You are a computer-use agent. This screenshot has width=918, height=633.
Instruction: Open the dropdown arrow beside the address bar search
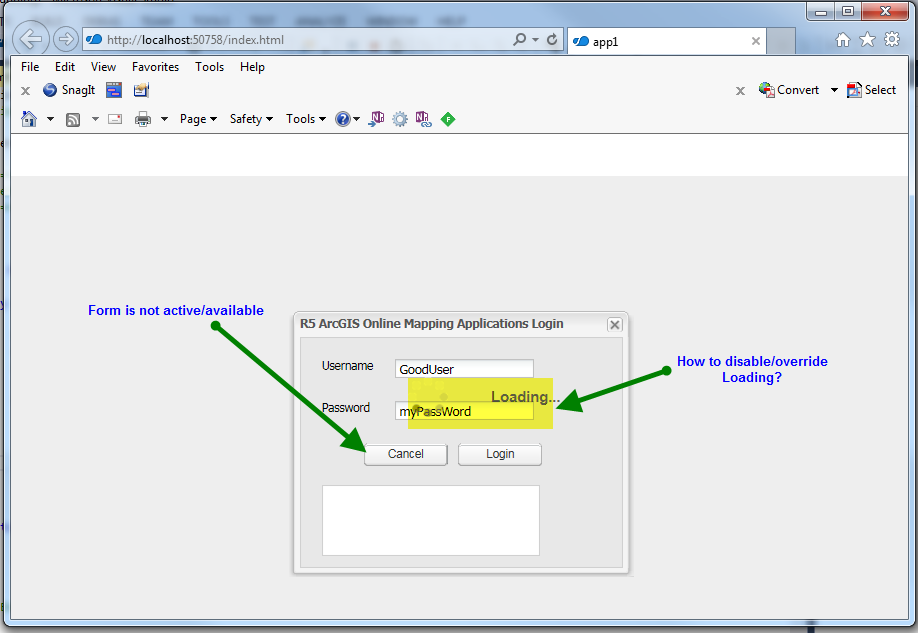pyautogui.click(x=535, y=40)
